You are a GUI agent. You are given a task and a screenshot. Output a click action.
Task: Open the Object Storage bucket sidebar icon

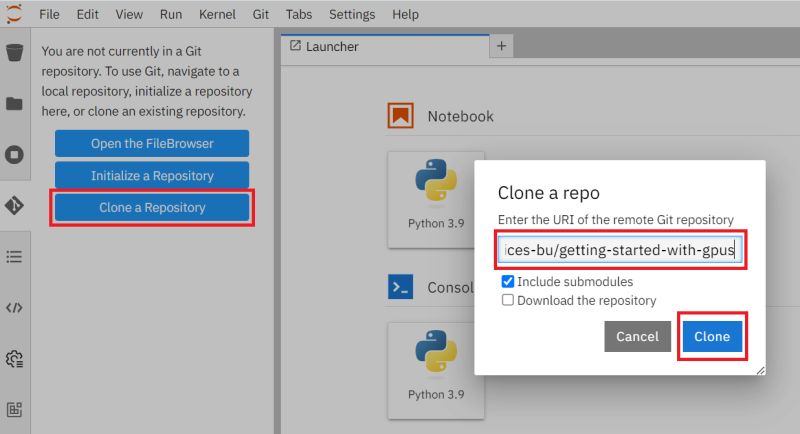pyautogui.click(x=14, y=52)
